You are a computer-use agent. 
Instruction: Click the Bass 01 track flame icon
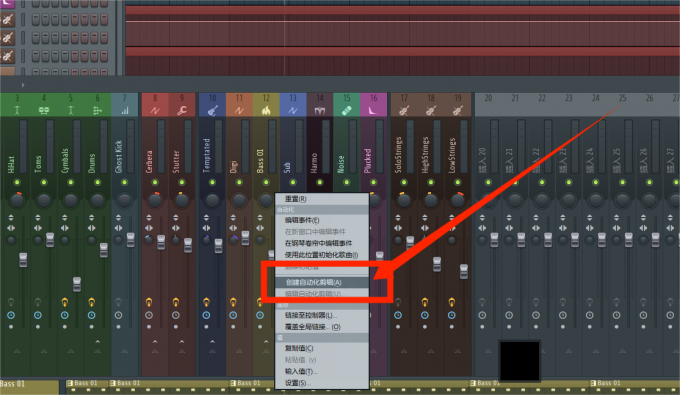pyautogui.click(x=266, y=111)
